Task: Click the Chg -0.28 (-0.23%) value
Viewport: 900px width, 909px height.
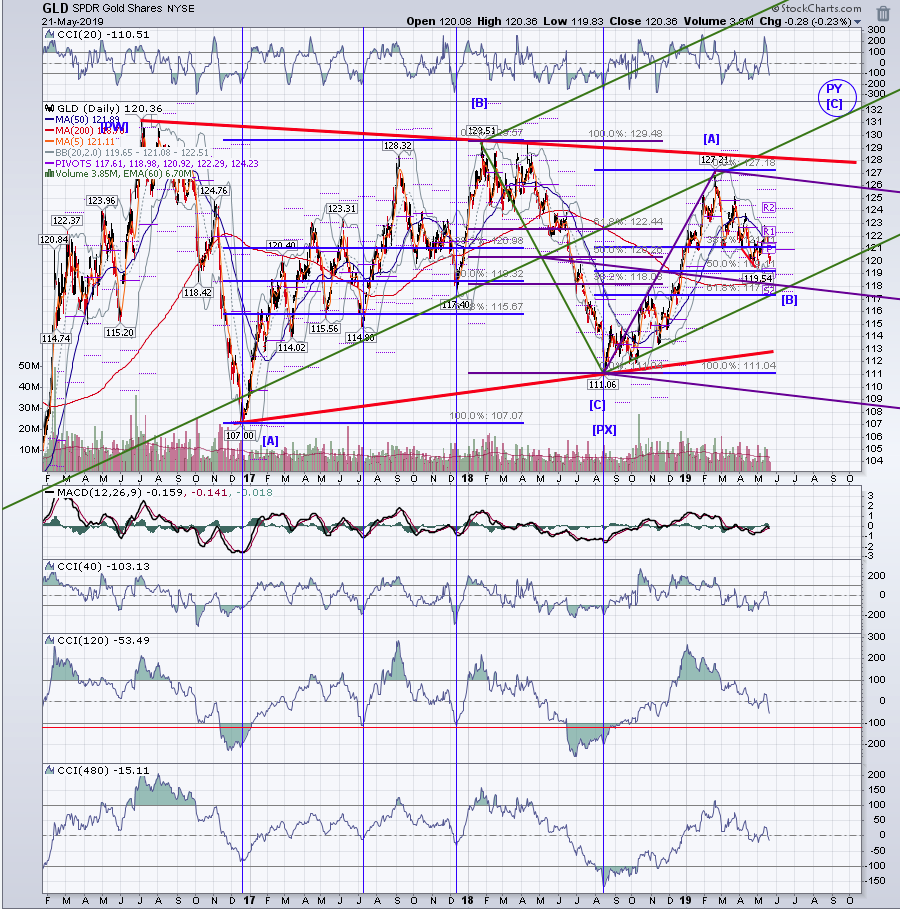Action: 806,21
